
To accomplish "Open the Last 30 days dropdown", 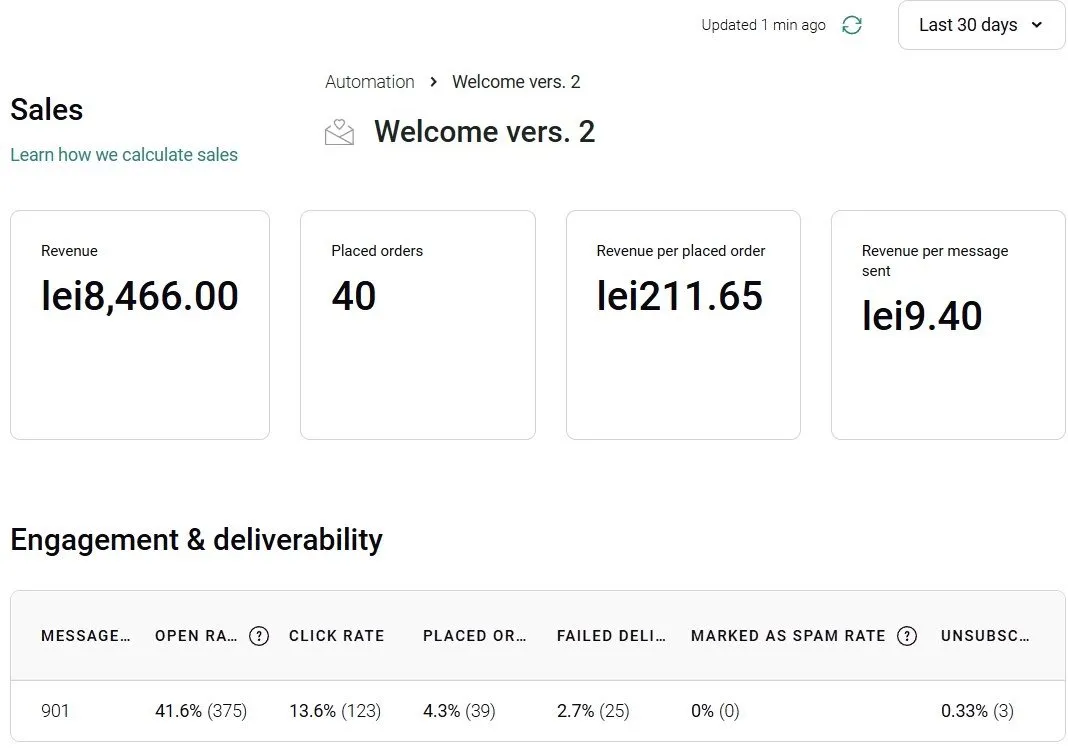I will 980,25.
